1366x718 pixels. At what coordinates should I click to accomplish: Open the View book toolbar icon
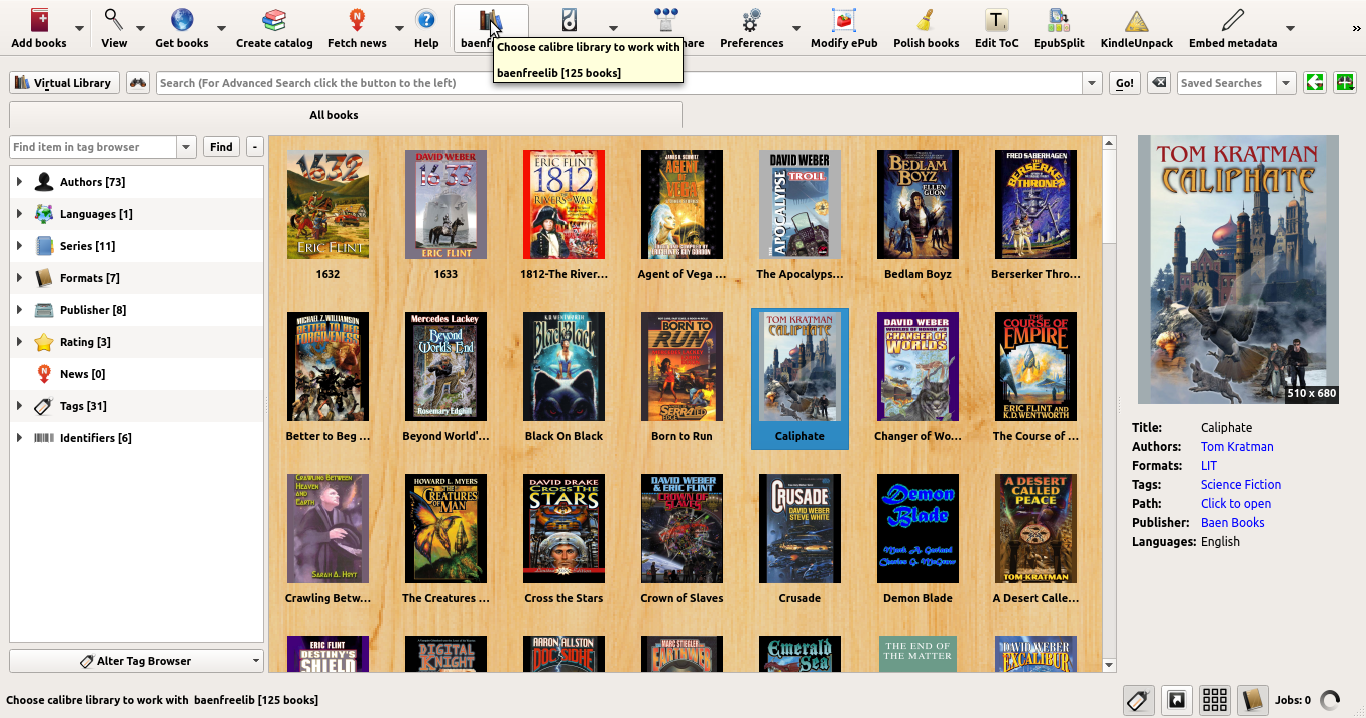[x=114, y=21]
